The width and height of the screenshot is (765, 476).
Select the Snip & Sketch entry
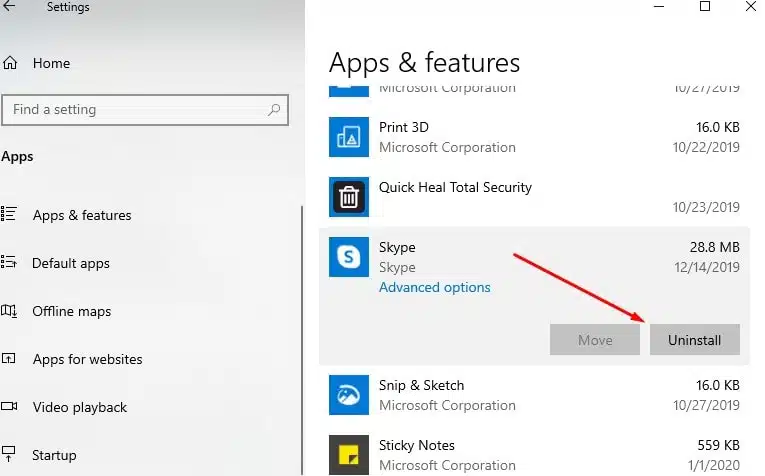pyautogui.click(x=534, y=395)
